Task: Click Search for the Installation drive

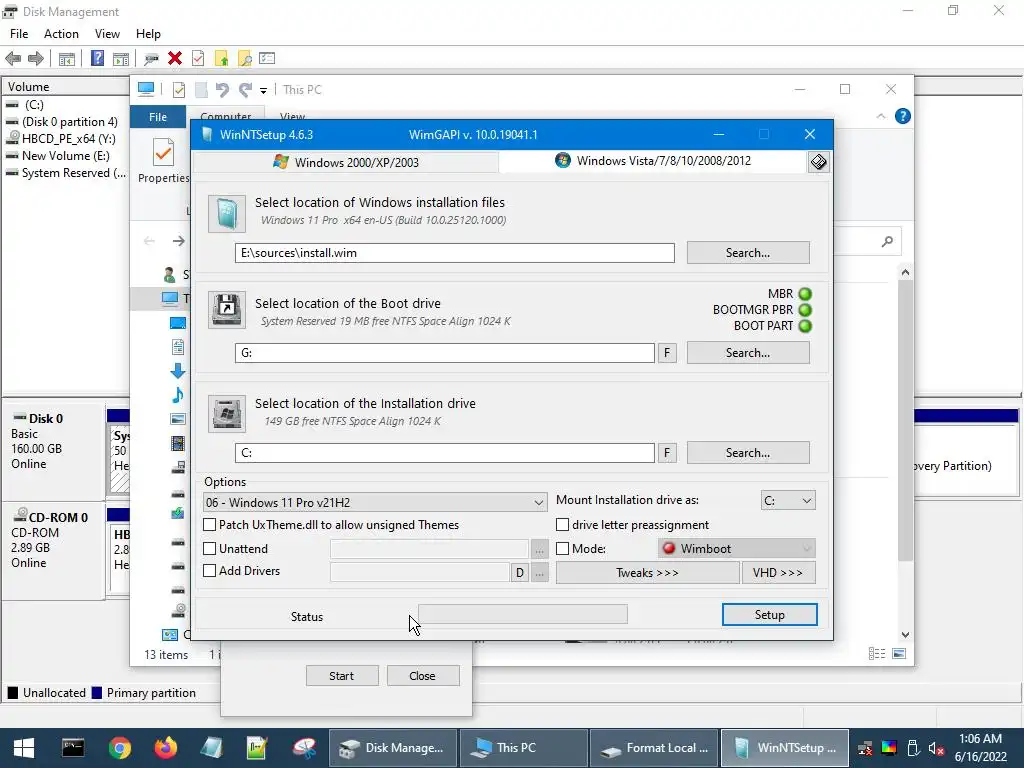Action: pos(748,453)
